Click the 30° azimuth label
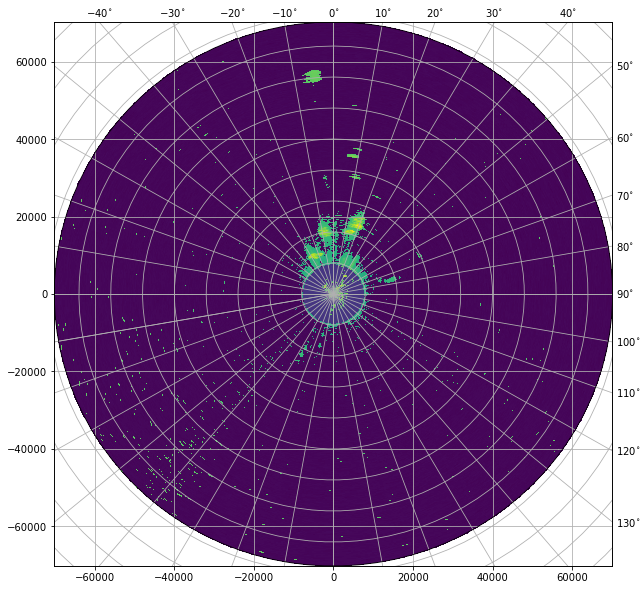This screenshot has height=590, width=640. (x=494, y=13)
